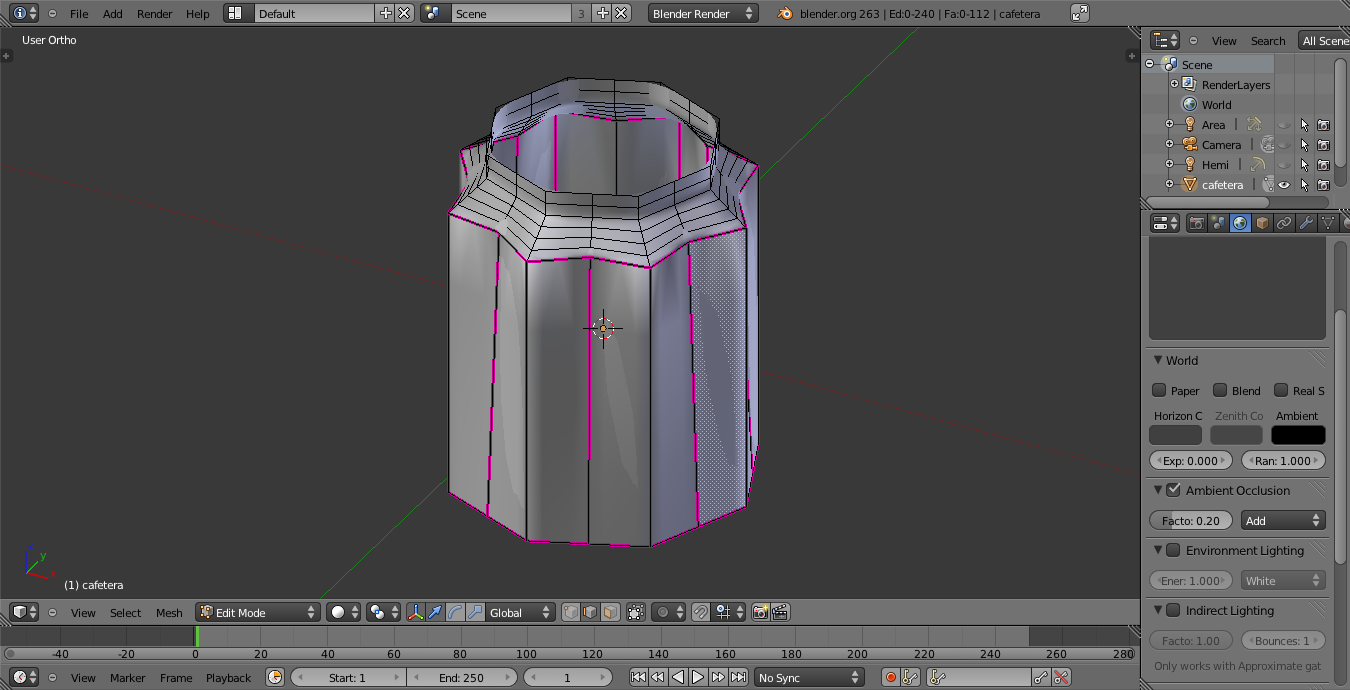Click the End frame 250 field
The height and width of the screenshot is (690, 1350).
point(461,677)
